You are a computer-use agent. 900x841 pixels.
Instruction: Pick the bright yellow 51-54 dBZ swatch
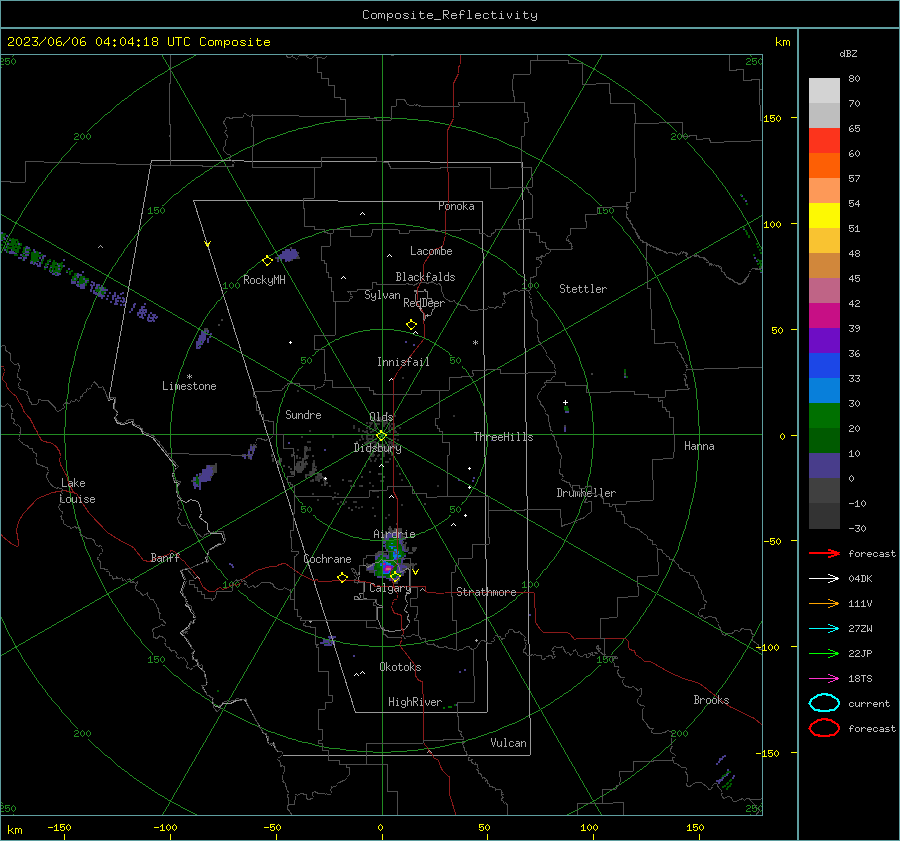click(824, 216)
